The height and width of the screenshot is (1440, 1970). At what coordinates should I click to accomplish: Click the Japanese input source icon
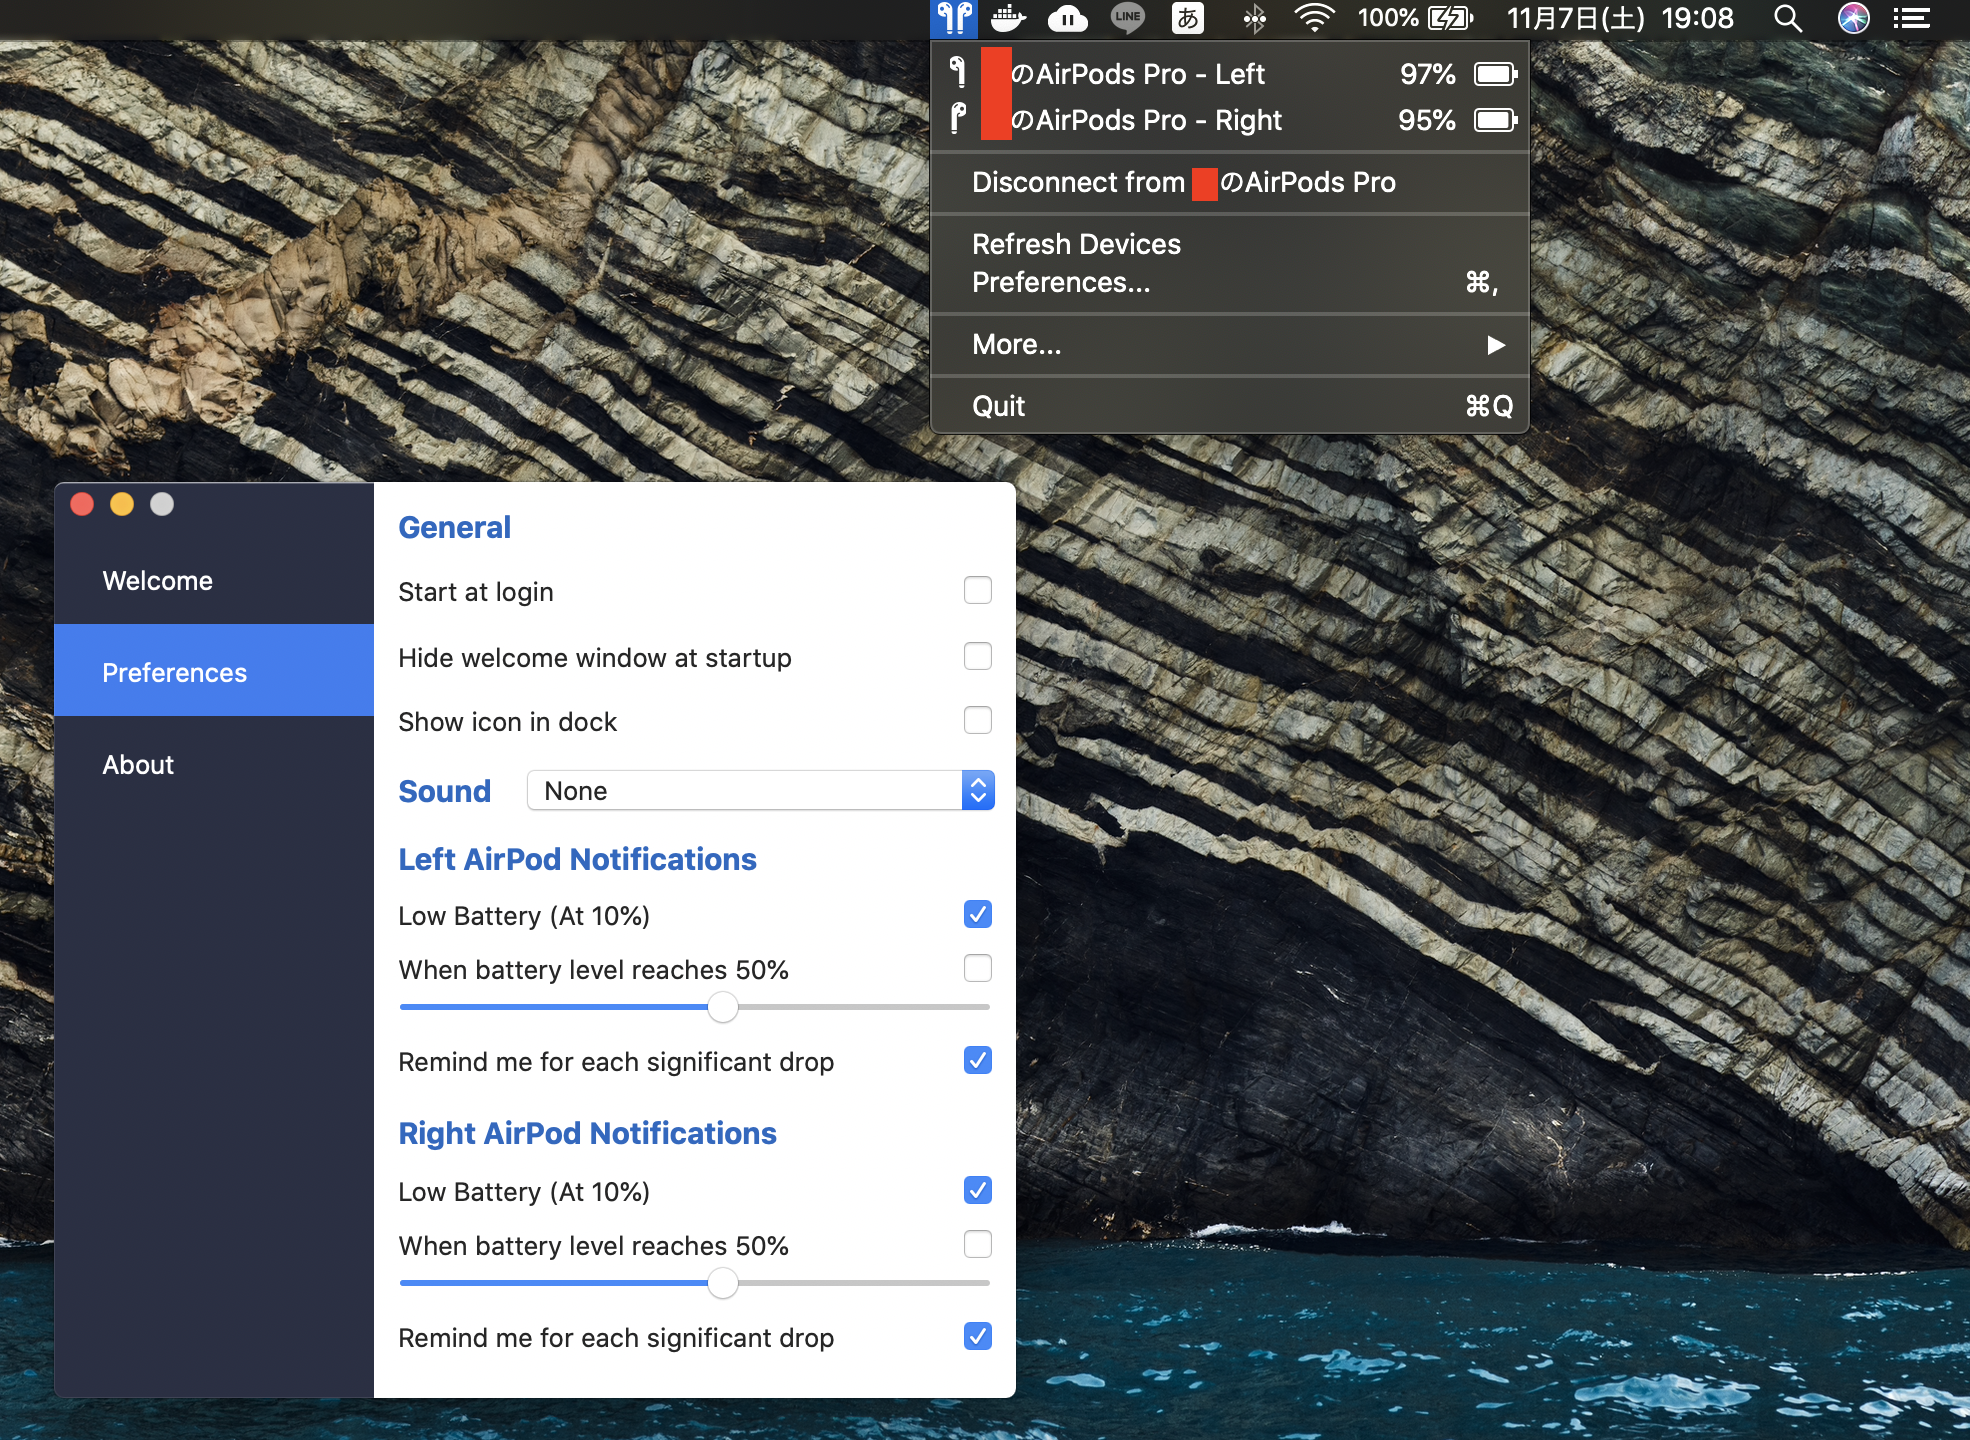click(1187, 18)
